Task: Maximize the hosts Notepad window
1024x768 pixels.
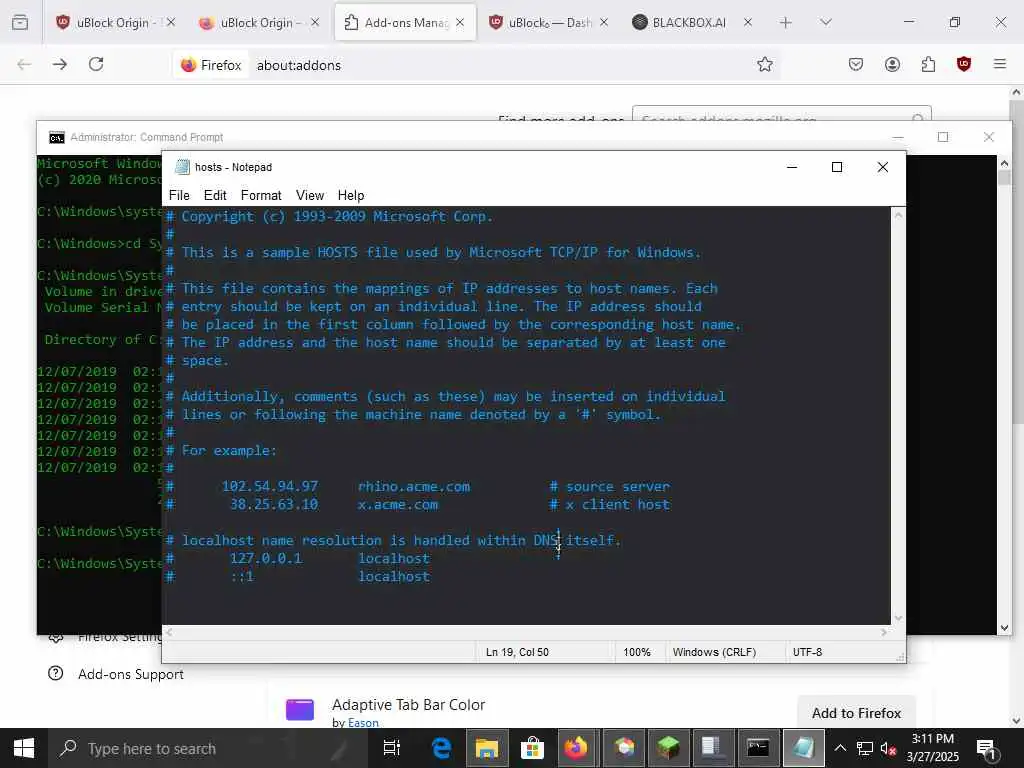Action: point(837,167)
